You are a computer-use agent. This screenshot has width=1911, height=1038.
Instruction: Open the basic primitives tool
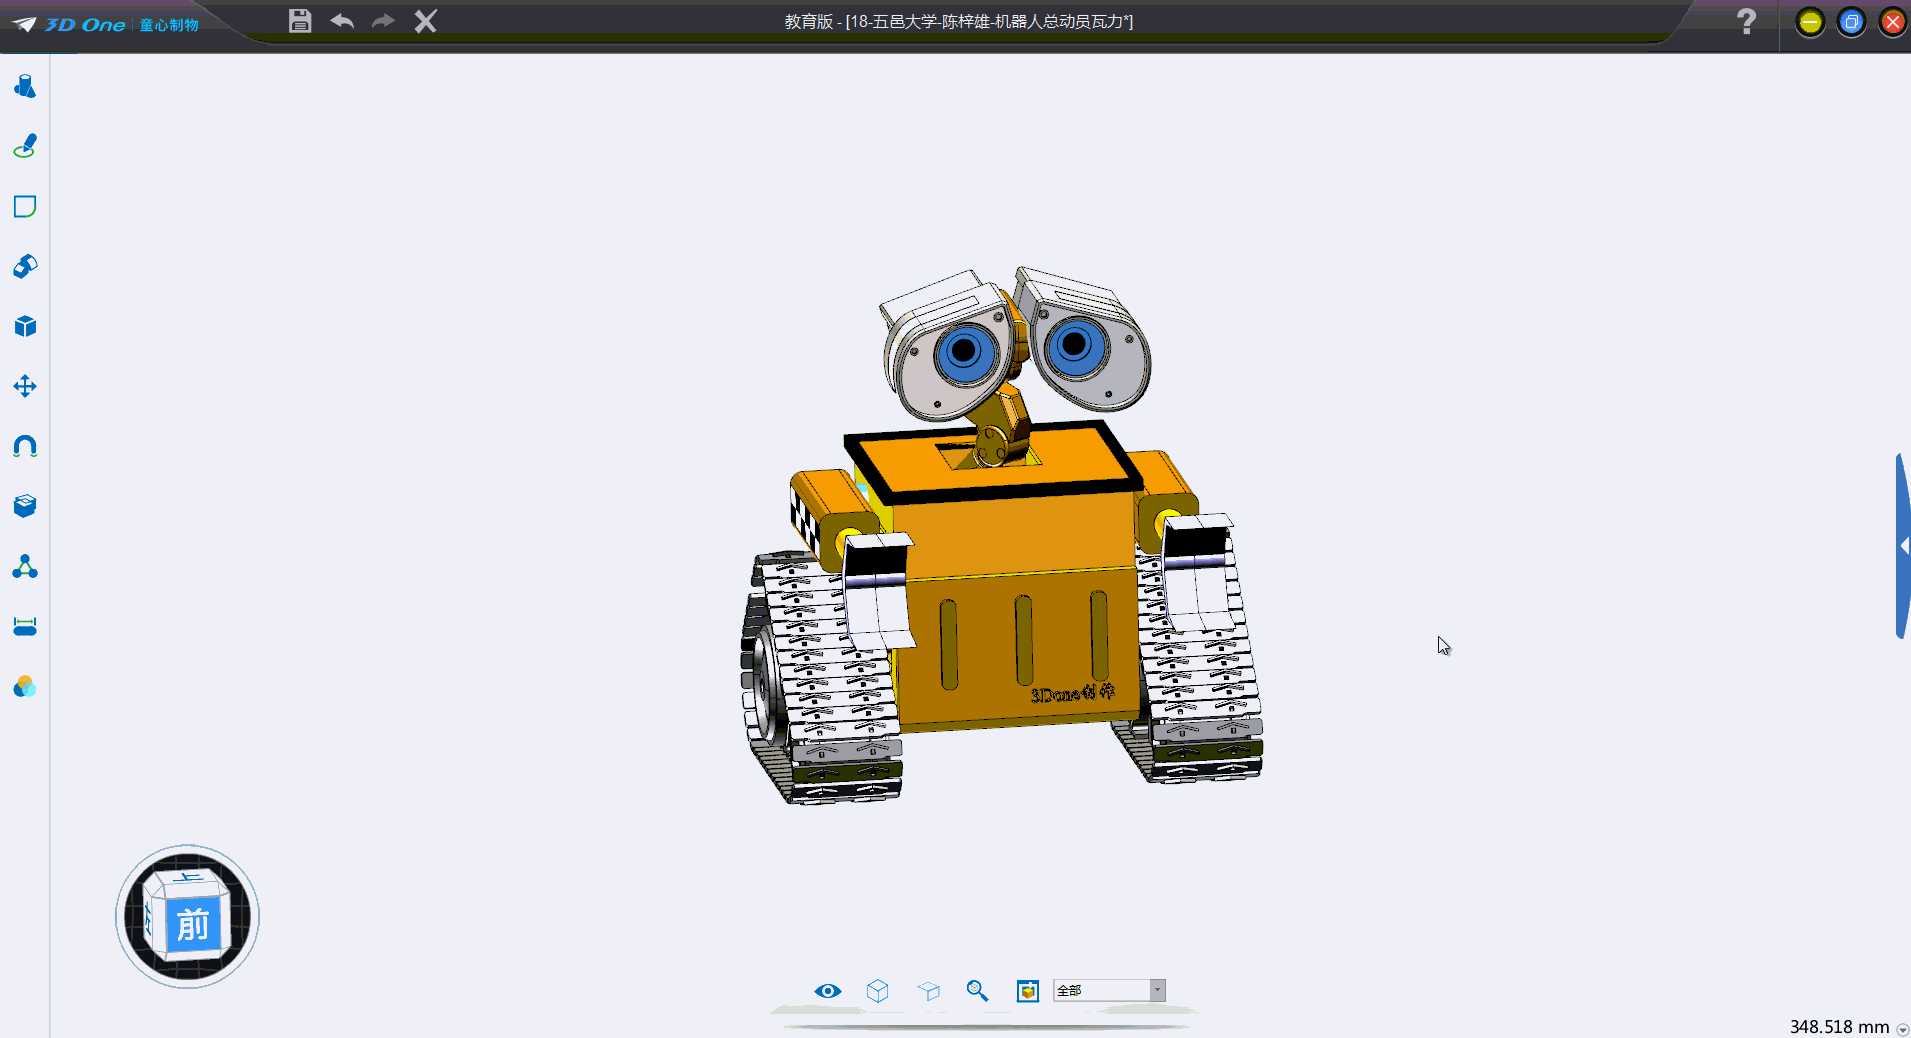(x=25, y=87)
